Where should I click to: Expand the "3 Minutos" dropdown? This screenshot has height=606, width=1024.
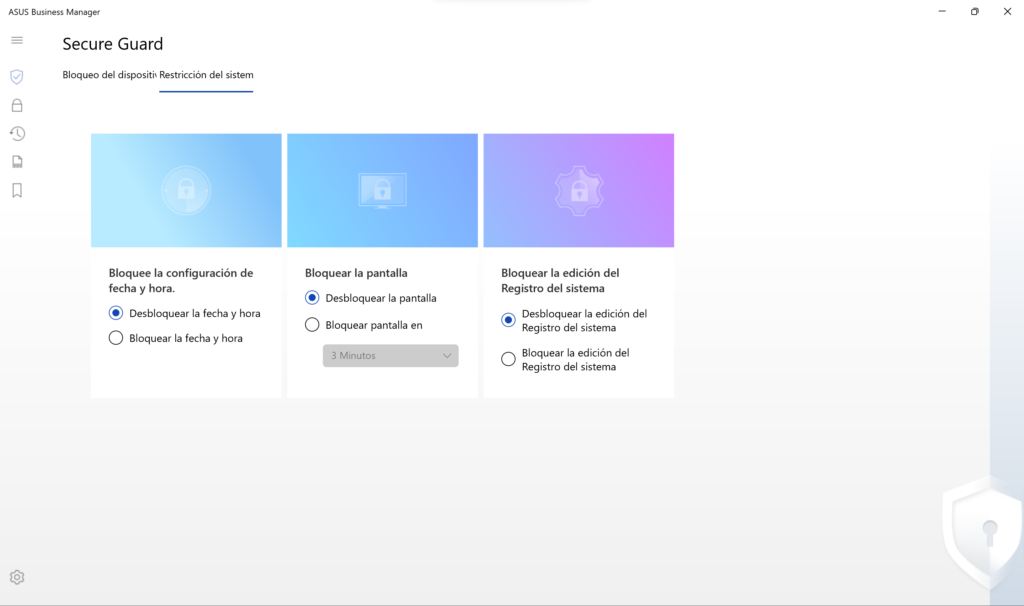point(390,355)
